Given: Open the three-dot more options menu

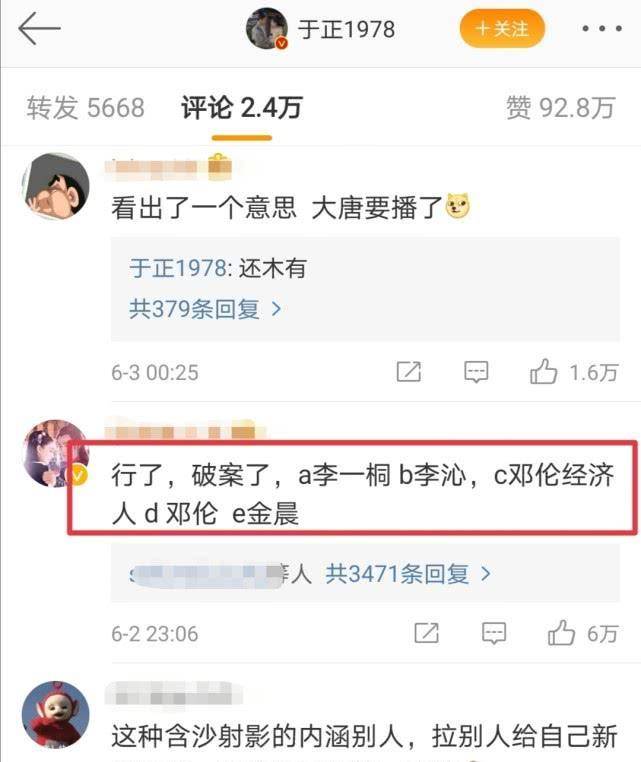Looking at the screenshot, I should 602,29.
